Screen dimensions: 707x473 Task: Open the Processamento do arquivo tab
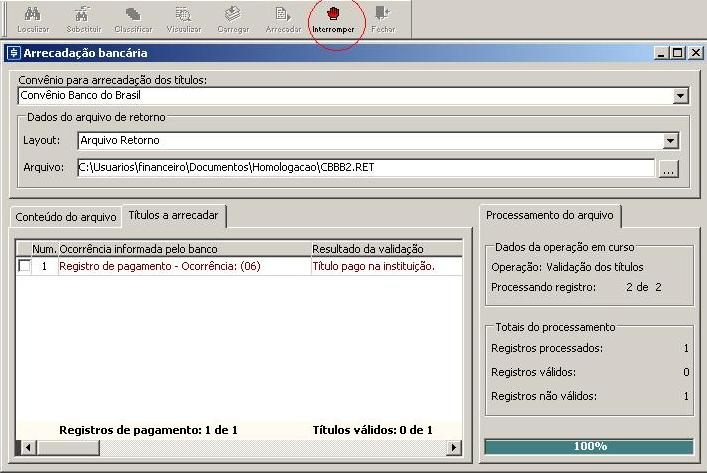551,215
